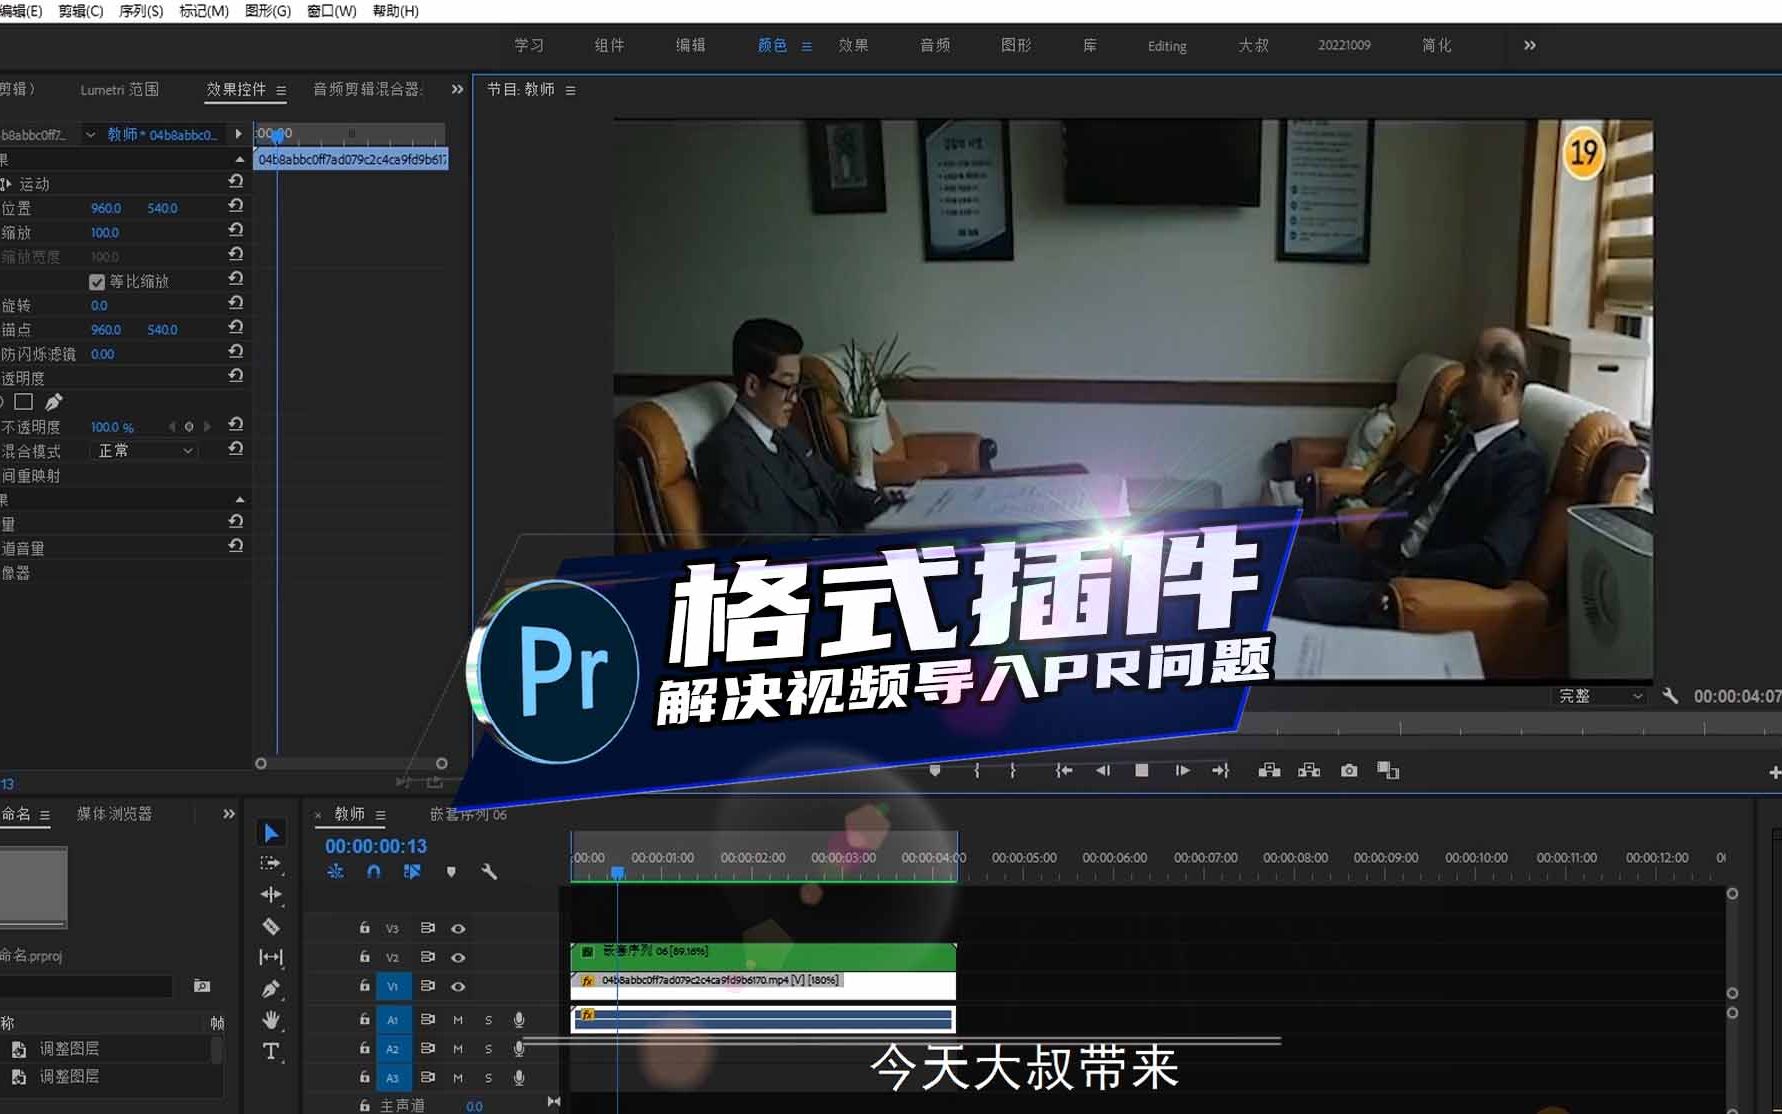Add marker in program monitor
1782x1114 pixels.
pos(935,770)
